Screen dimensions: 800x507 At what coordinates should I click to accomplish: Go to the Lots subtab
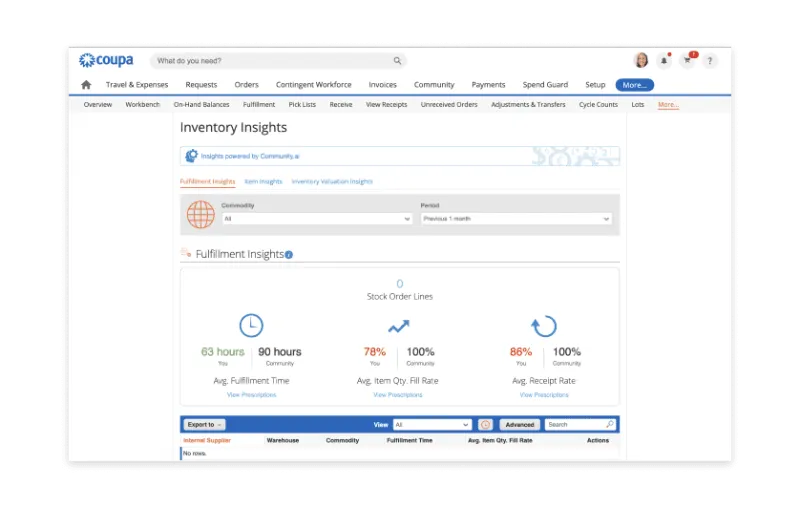(638, 105)
